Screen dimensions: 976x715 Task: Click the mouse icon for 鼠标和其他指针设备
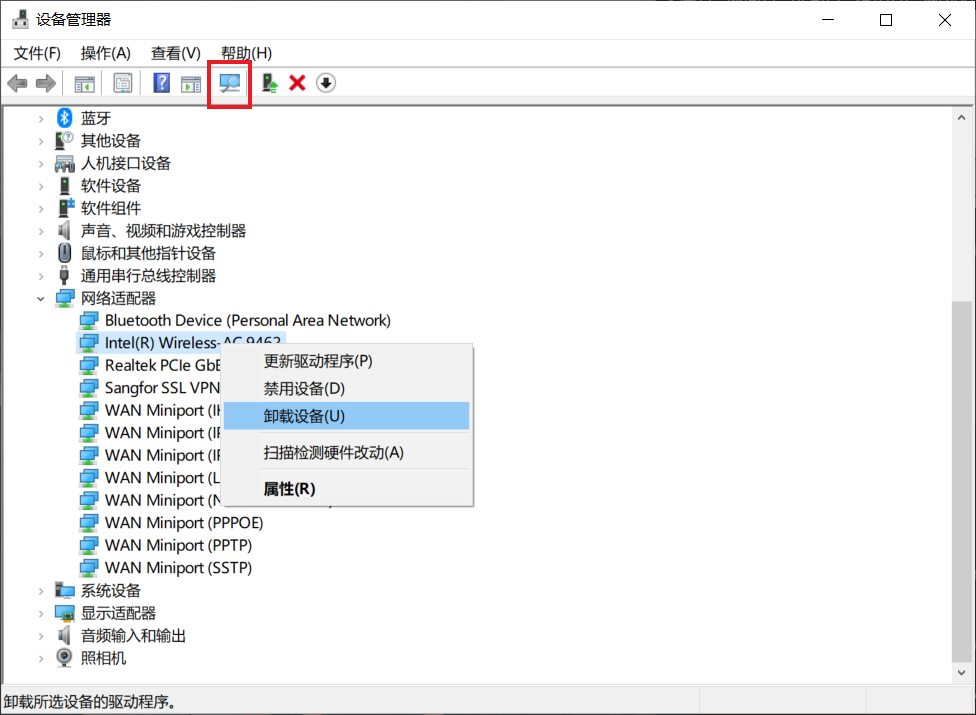(x=65, y=253)
